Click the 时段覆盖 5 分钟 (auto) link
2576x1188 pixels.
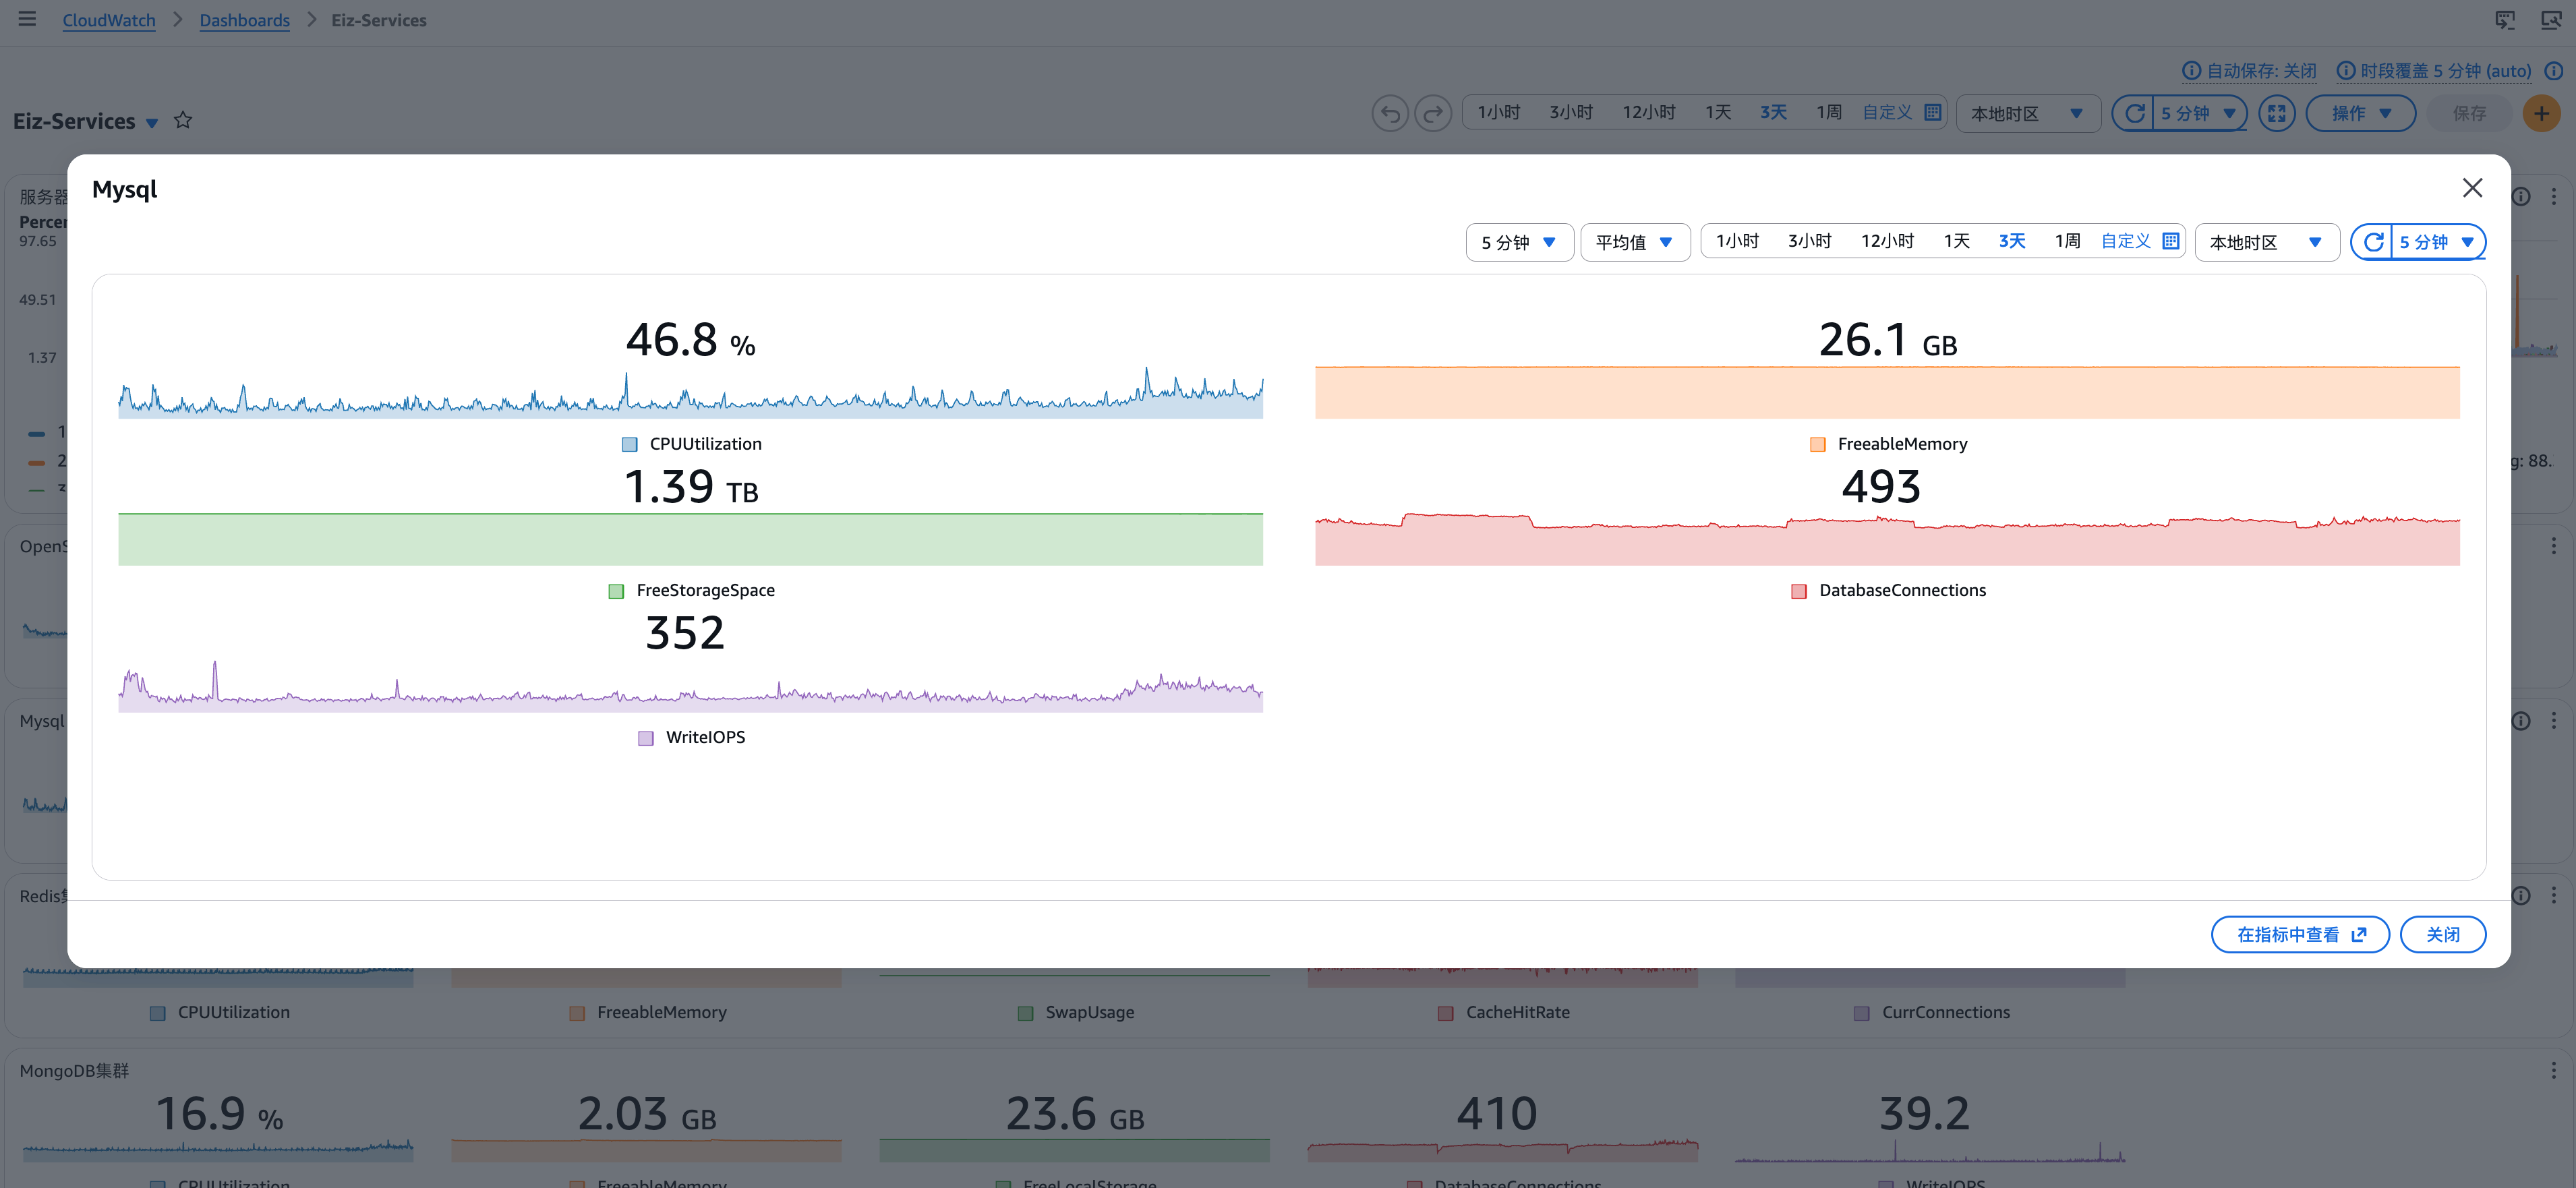point(2434,70)
